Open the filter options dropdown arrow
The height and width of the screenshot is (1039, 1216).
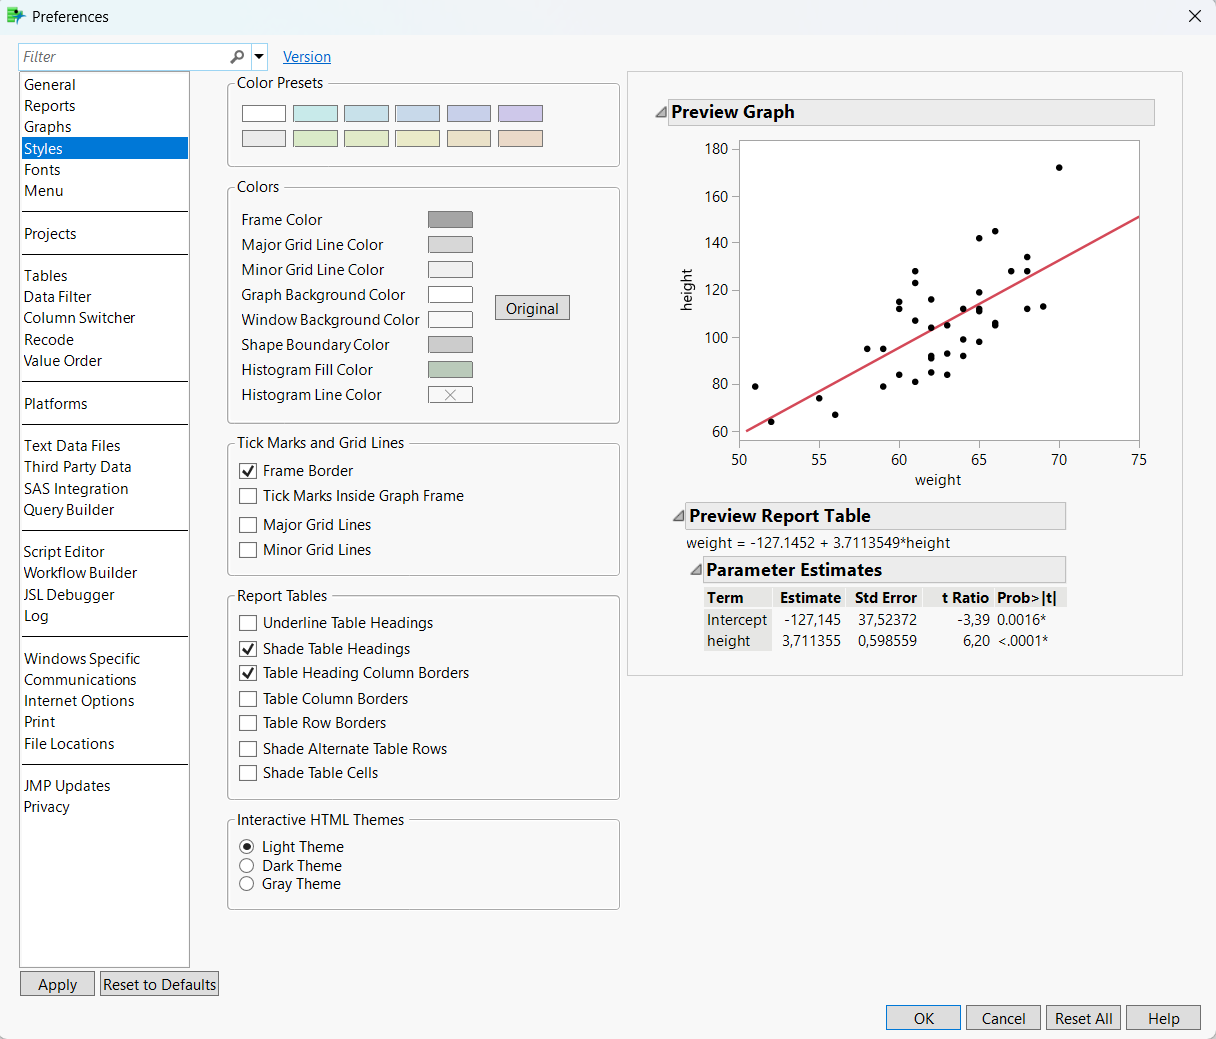click(258, 57)
